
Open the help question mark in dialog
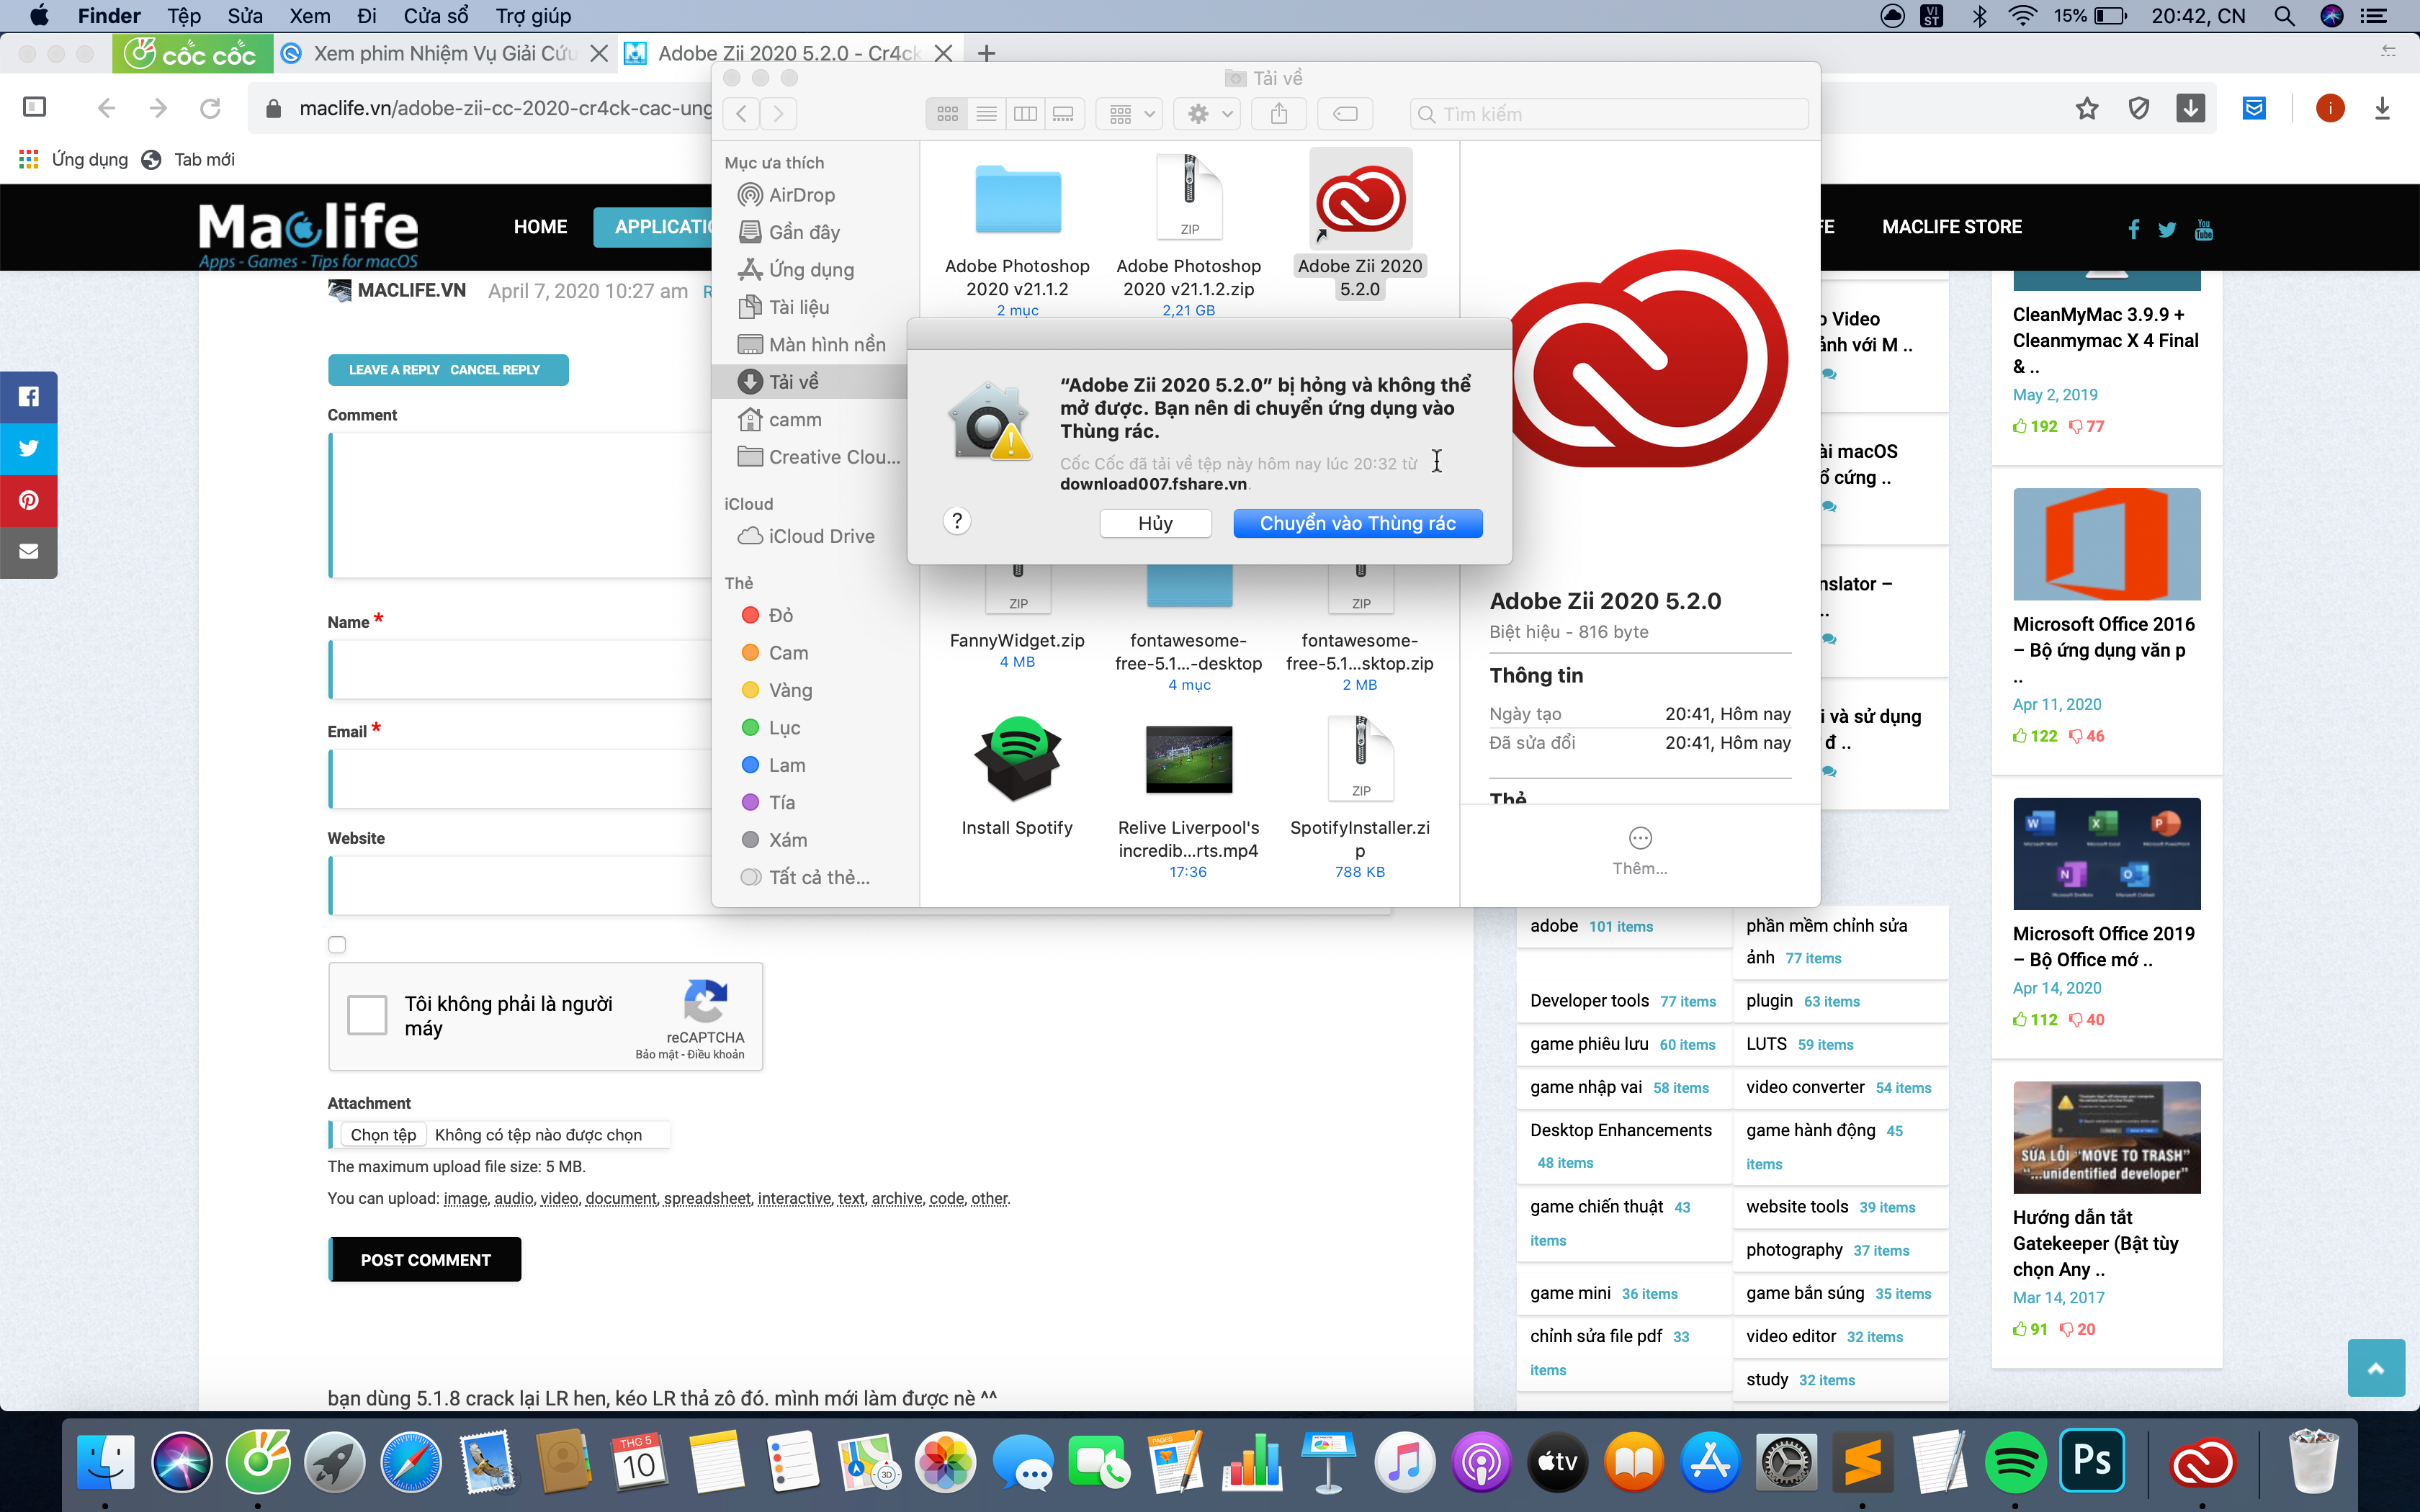click(957, 521)
